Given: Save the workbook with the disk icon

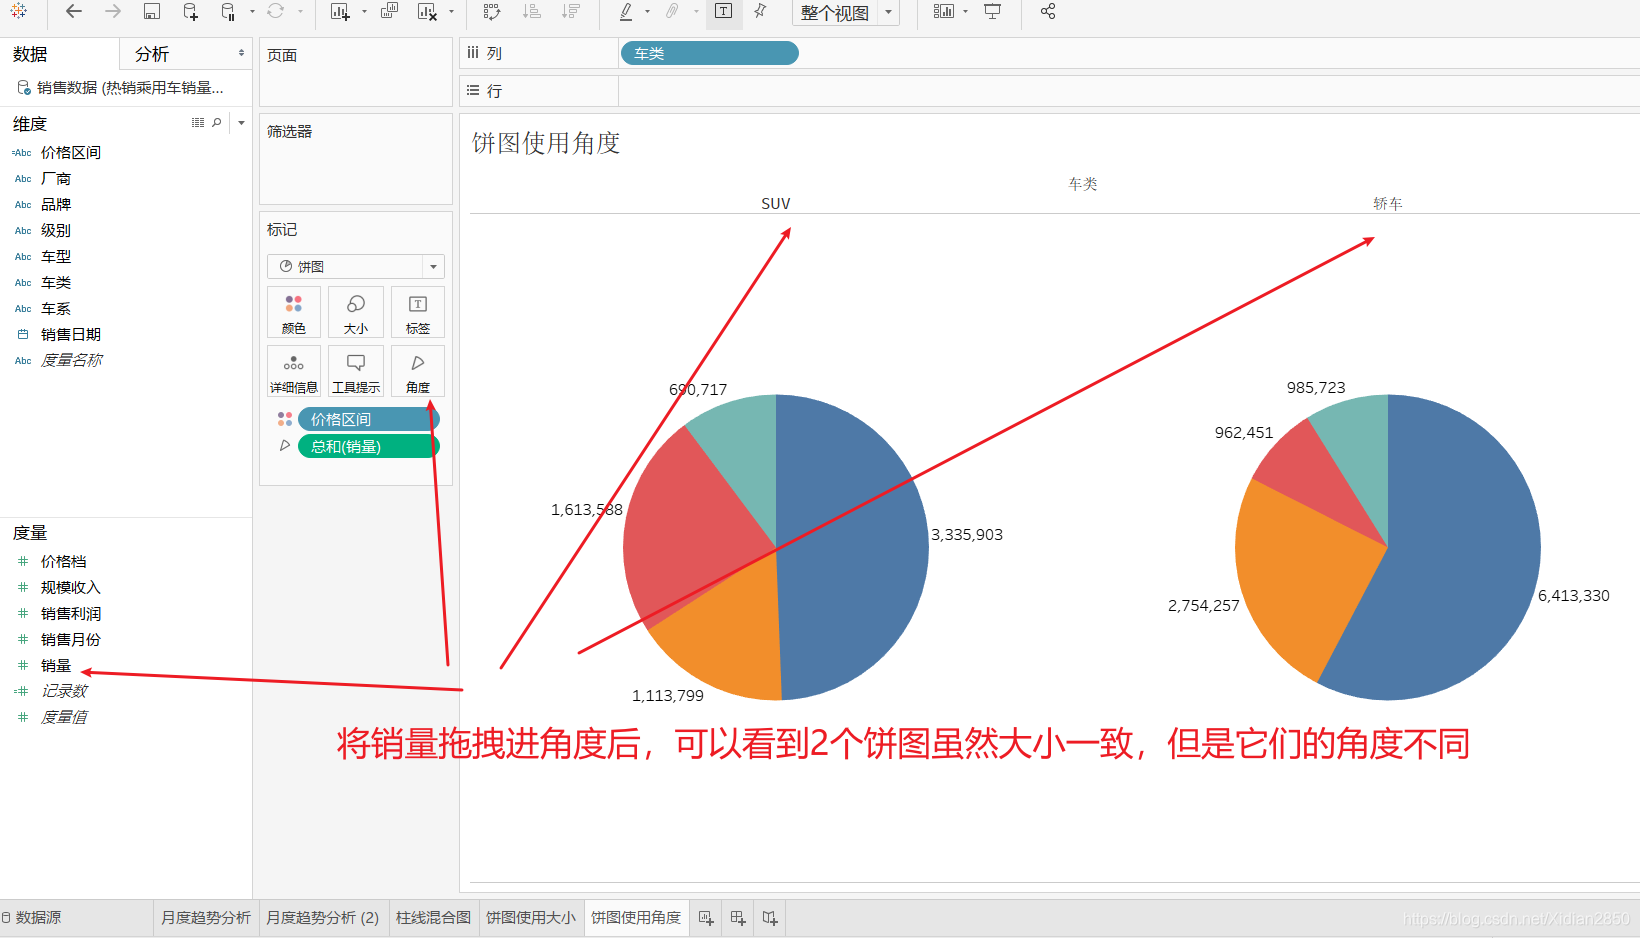Looking at the screenshot, I should tap(152, 11).
